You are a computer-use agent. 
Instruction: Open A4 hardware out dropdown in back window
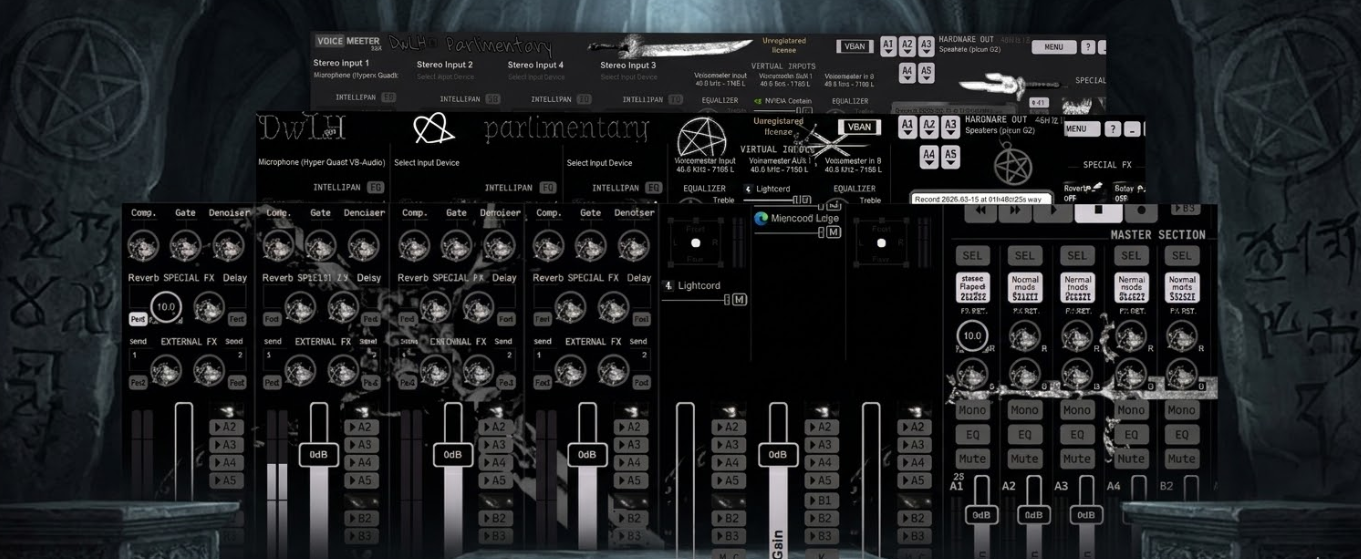(907, 72)
